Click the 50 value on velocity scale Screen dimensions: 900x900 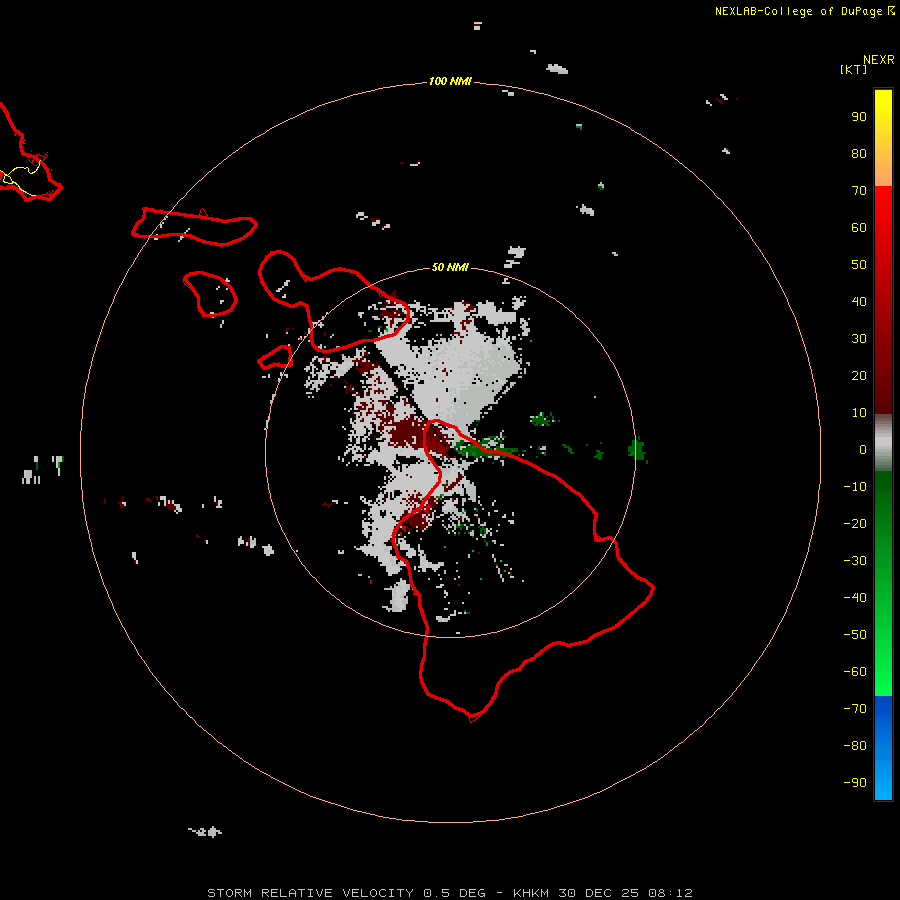[x=859, y=265]
